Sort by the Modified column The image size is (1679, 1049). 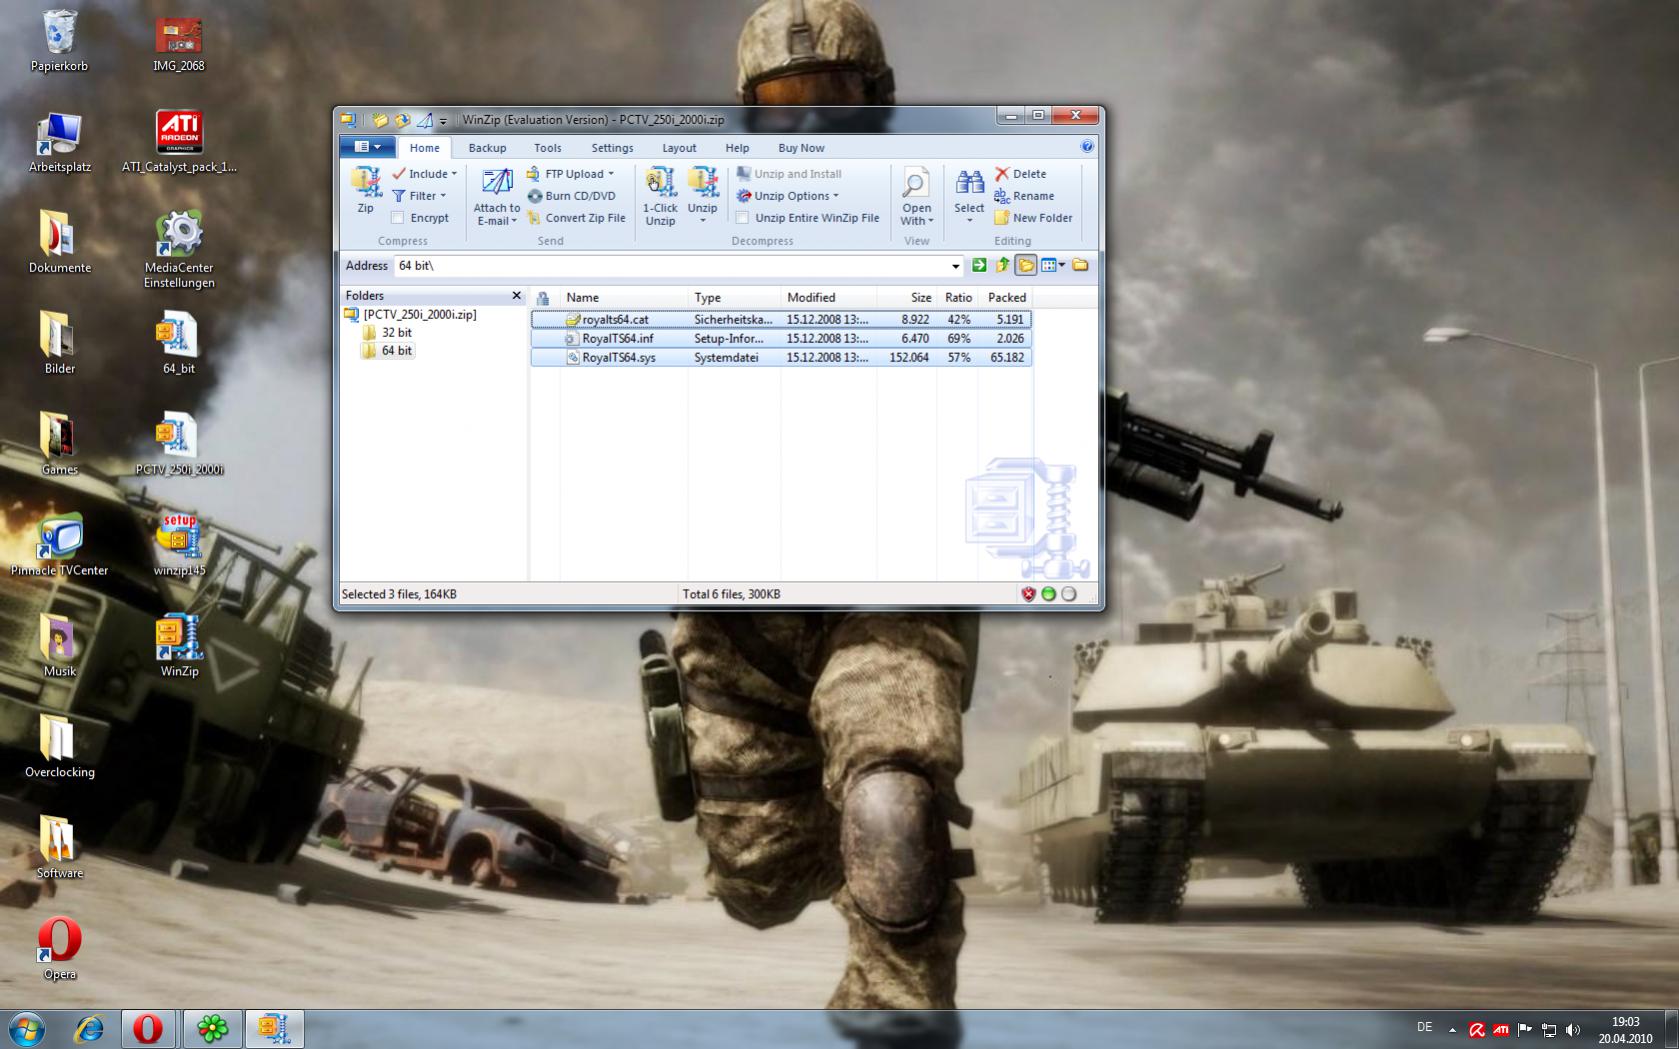click(x=829, y=298)
